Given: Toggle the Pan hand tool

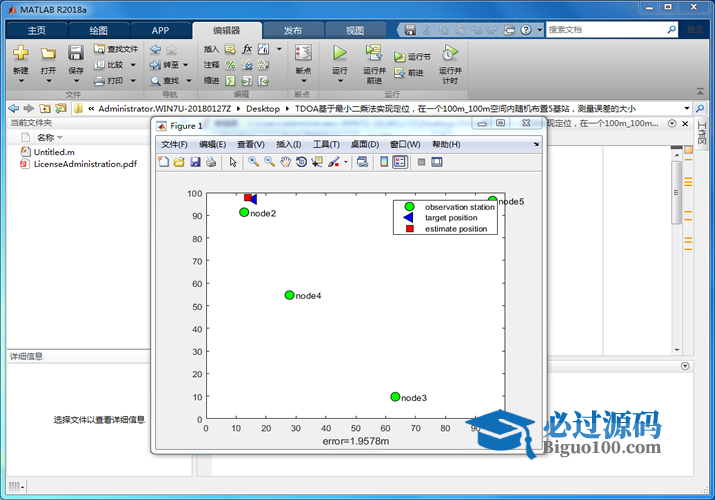Looking at the screenshot, I should click(285, 162).
